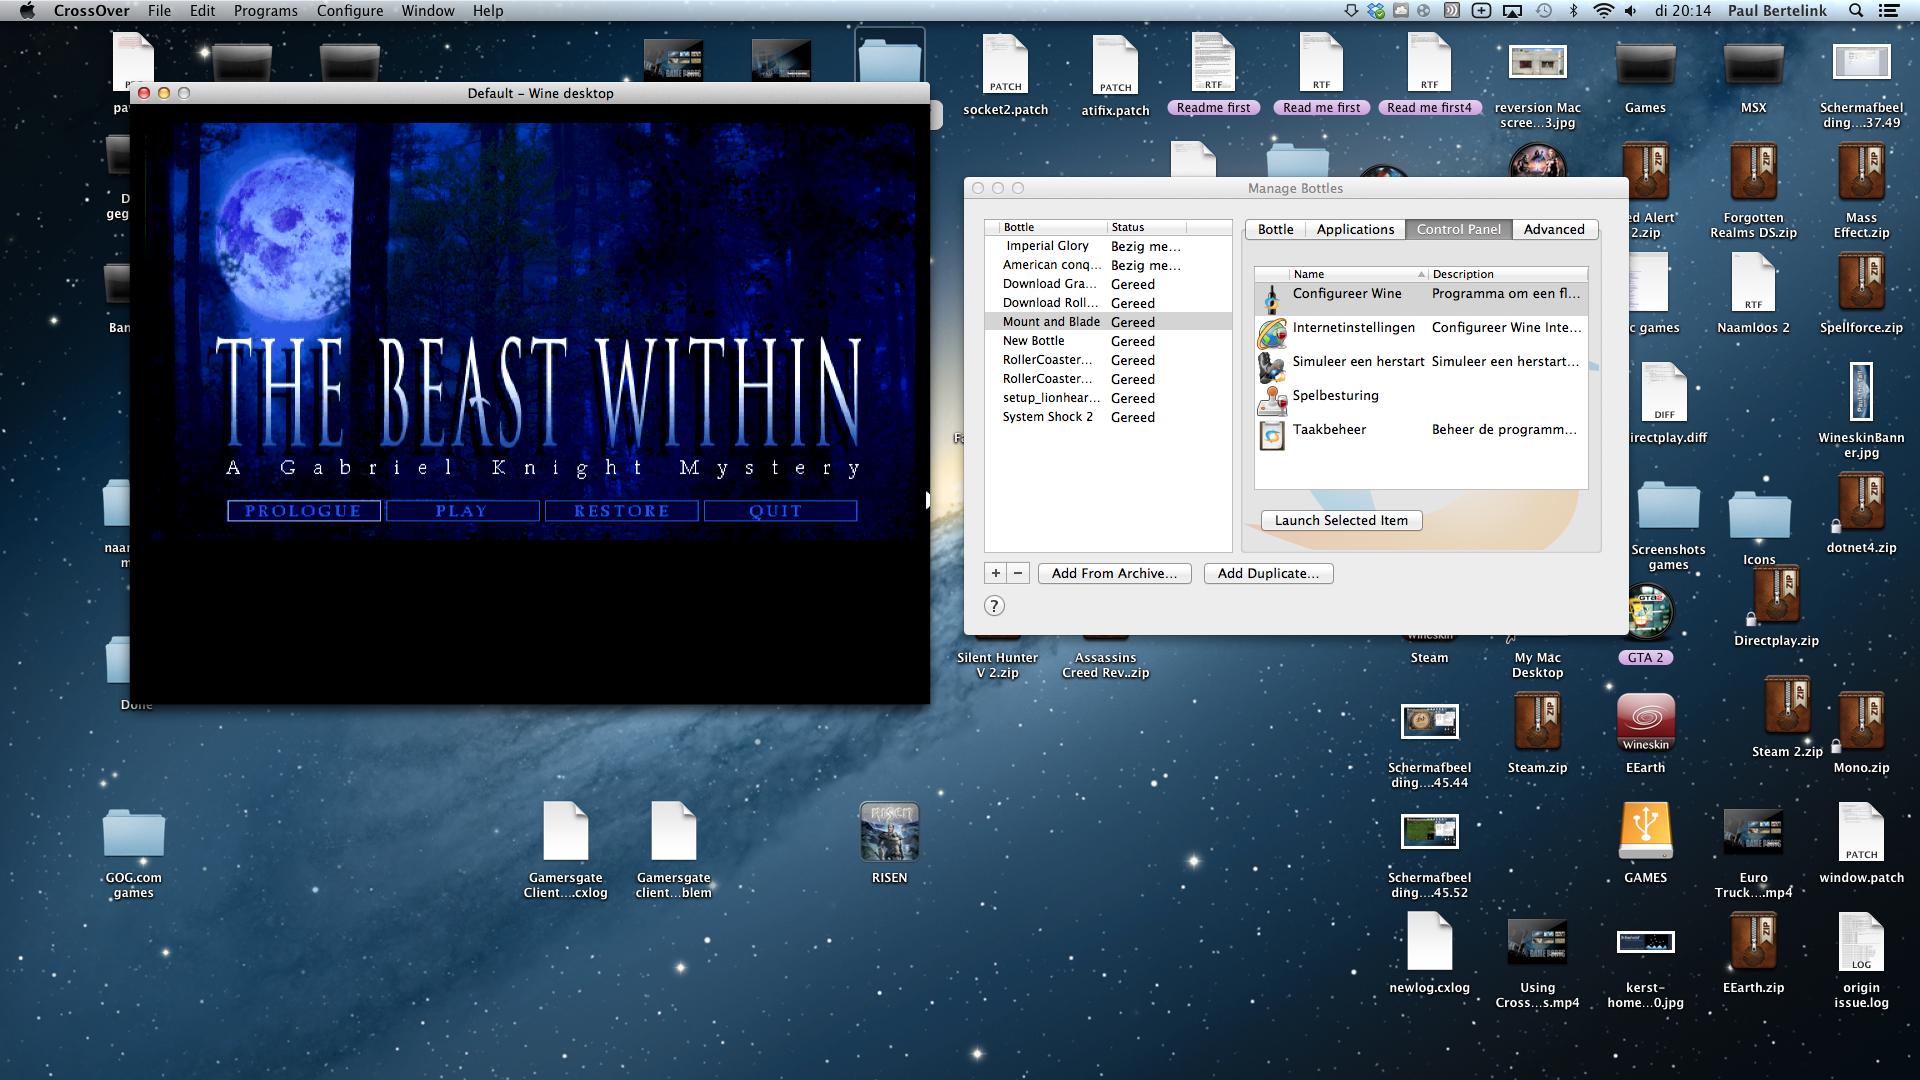Viewport: 1920px width, 1080px height.
Task: Click the Simuleer een herstart icon
Action: click(1272, 366)
